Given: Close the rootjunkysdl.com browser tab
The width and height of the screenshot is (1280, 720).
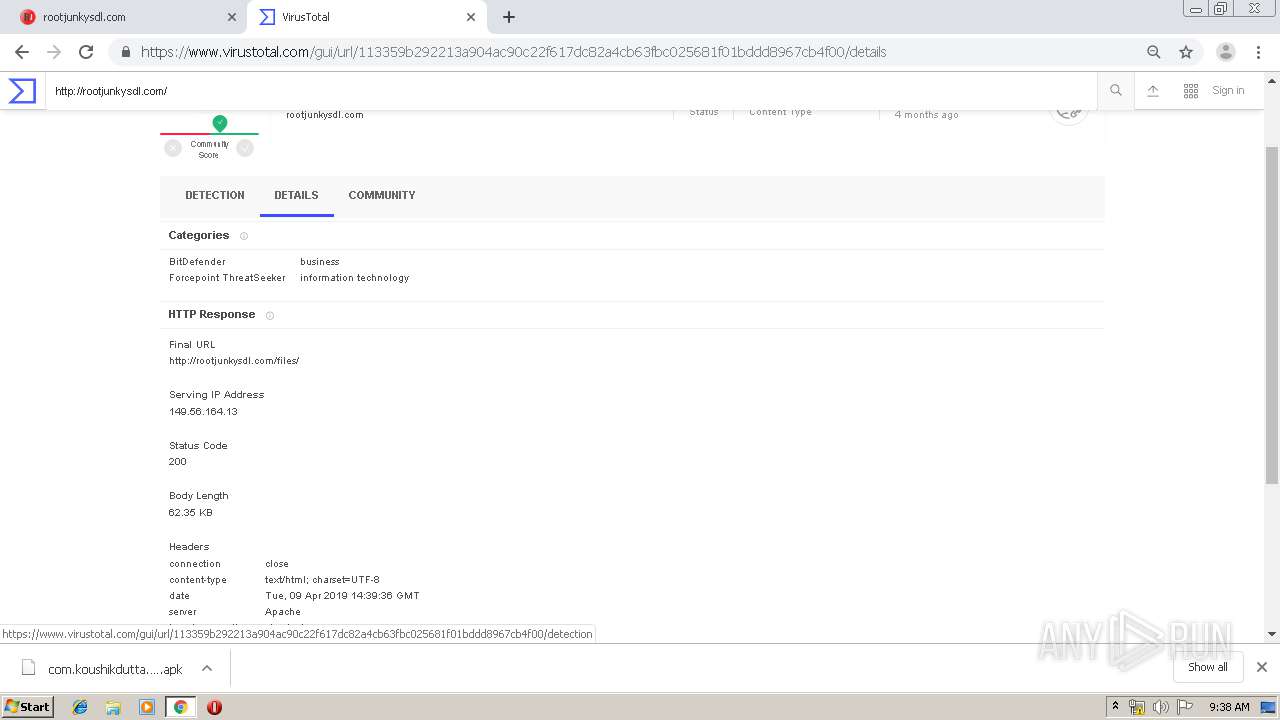Looking at the screenshot, I should pyautogui.click(x=232, y=17).
